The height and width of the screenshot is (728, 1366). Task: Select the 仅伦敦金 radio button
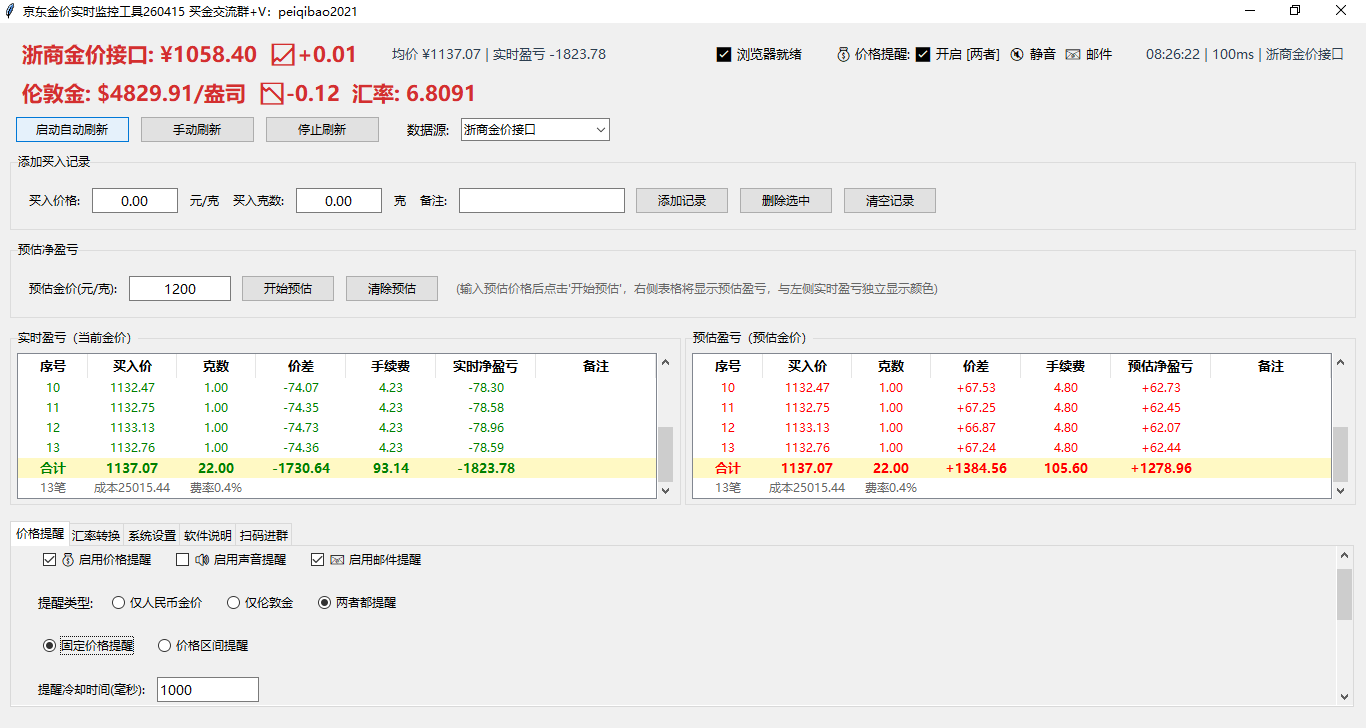pos(233,603)
